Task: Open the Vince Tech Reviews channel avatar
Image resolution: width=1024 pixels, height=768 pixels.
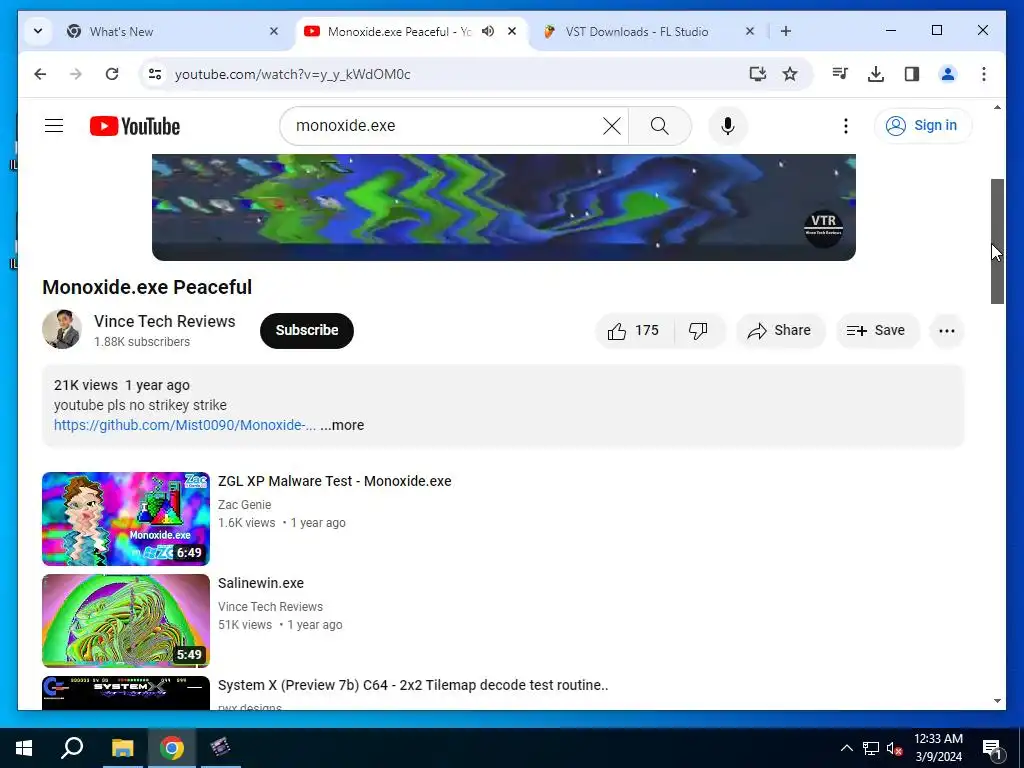Action: coord(61,329)
